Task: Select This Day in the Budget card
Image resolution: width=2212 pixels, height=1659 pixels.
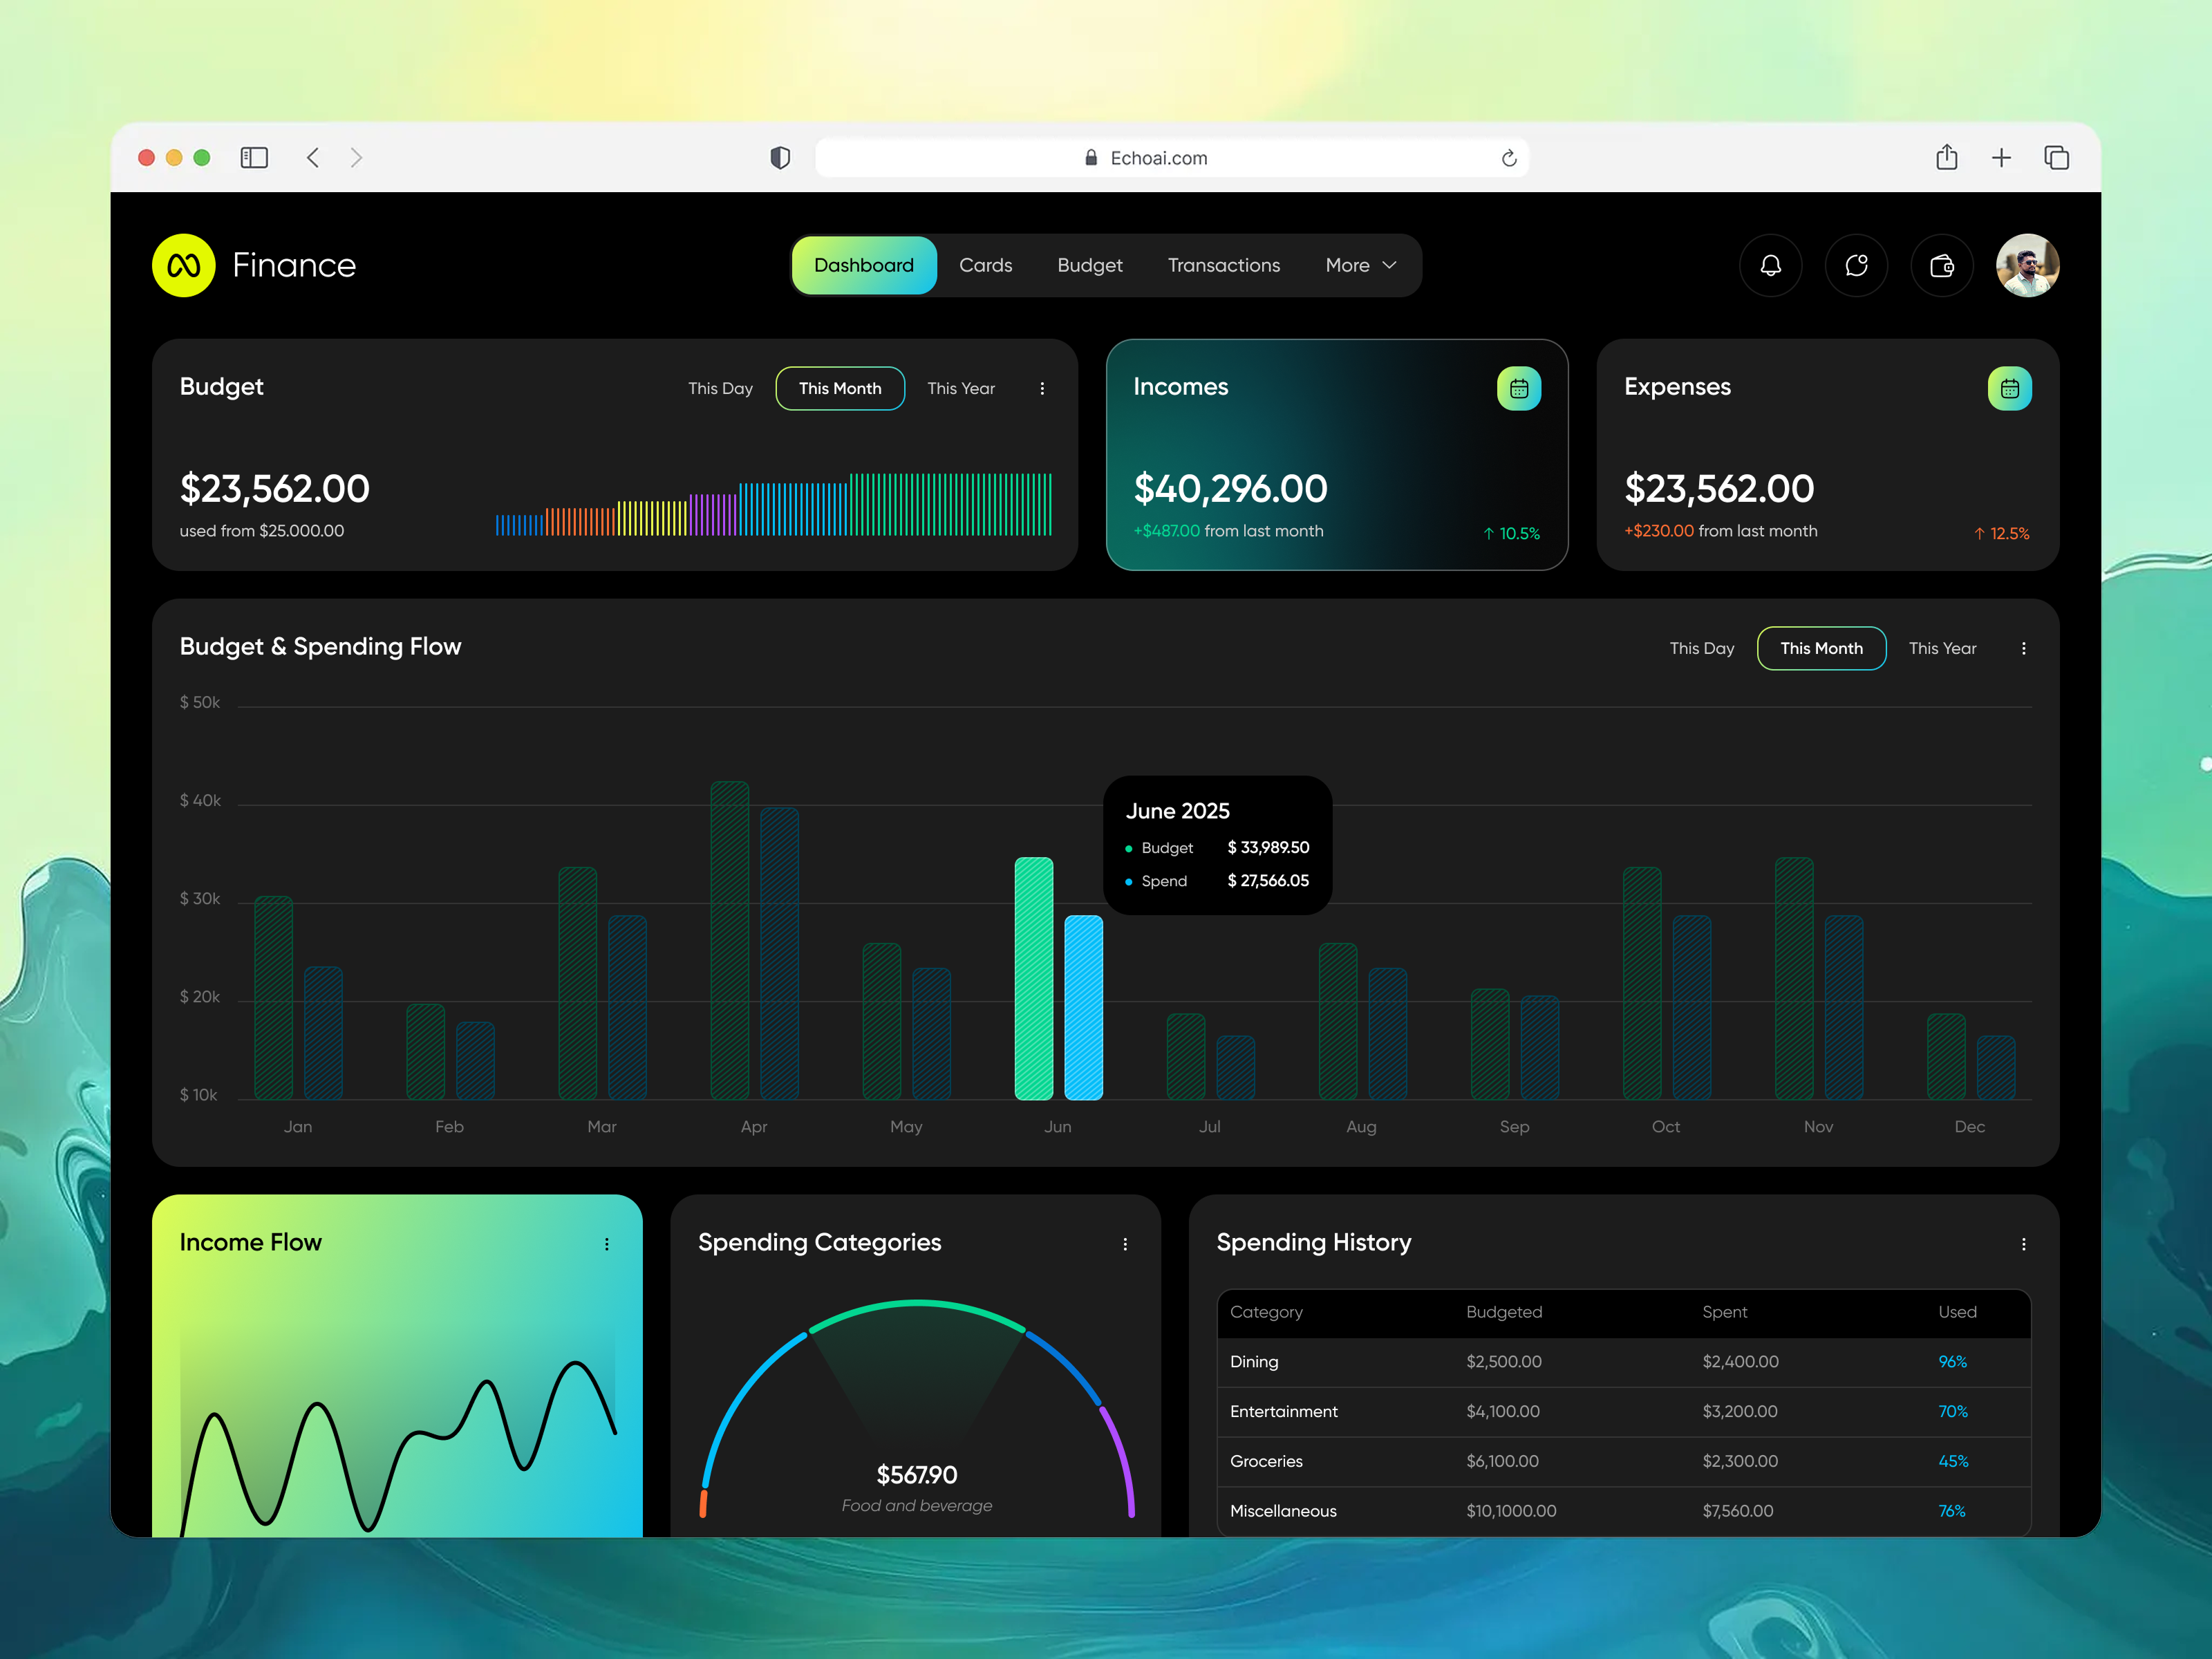Action: [x=720, y=388]
